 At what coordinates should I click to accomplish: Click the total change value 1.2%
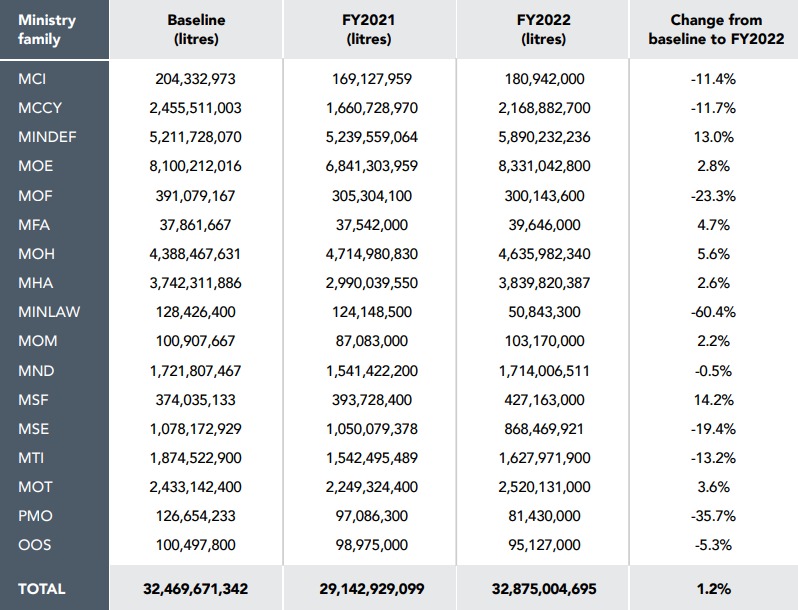(x=714, y=589)
